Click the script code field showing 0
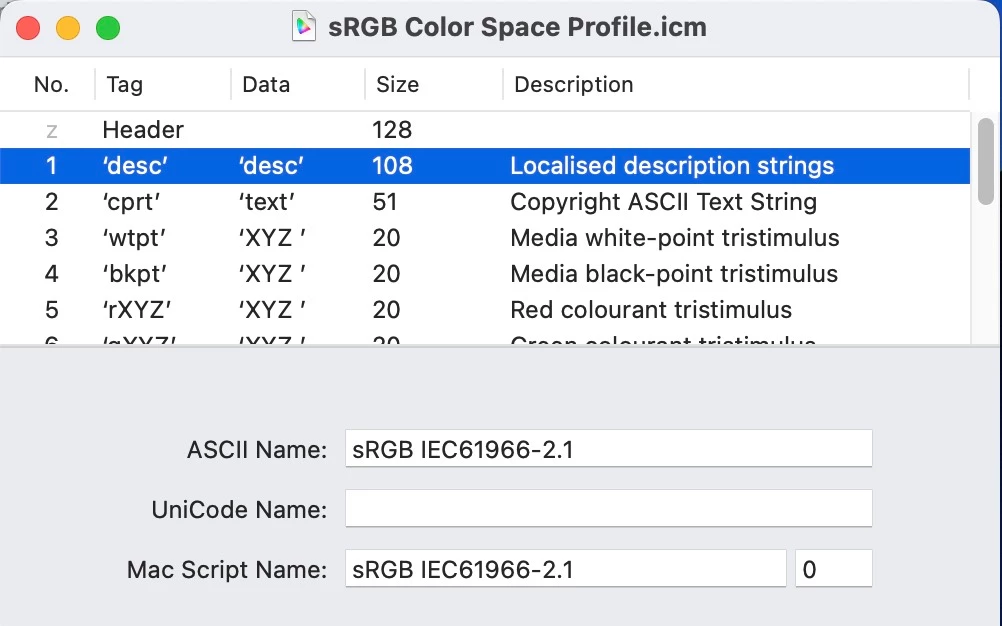The width and height of the screenshot is (1002, 626). [833, 569]
